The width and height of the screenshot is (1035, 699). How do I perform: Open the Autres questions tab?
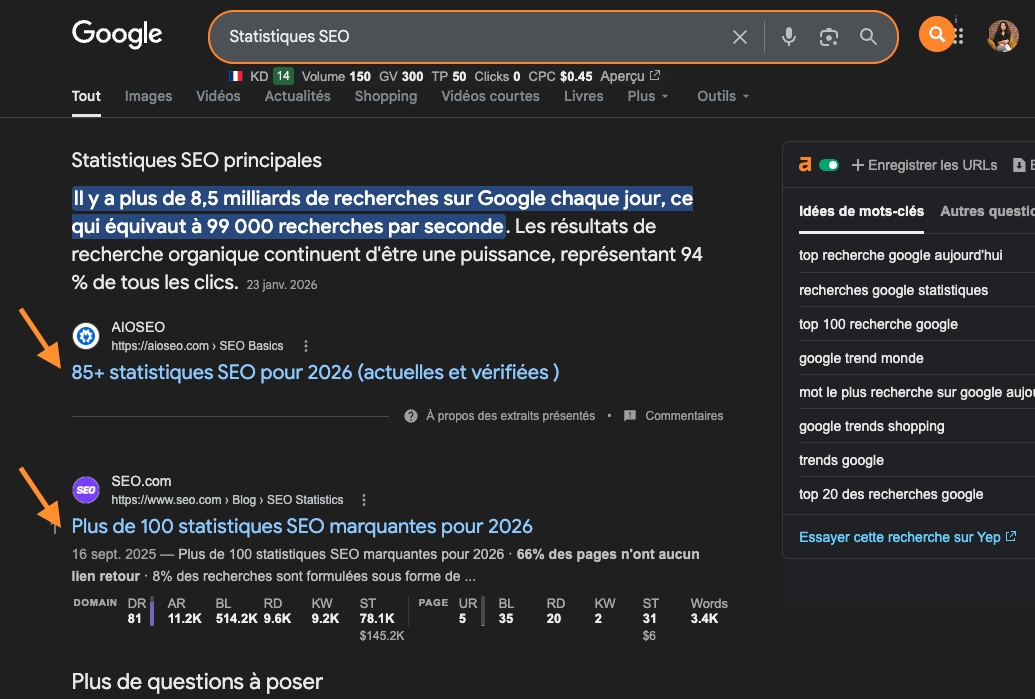985,211
